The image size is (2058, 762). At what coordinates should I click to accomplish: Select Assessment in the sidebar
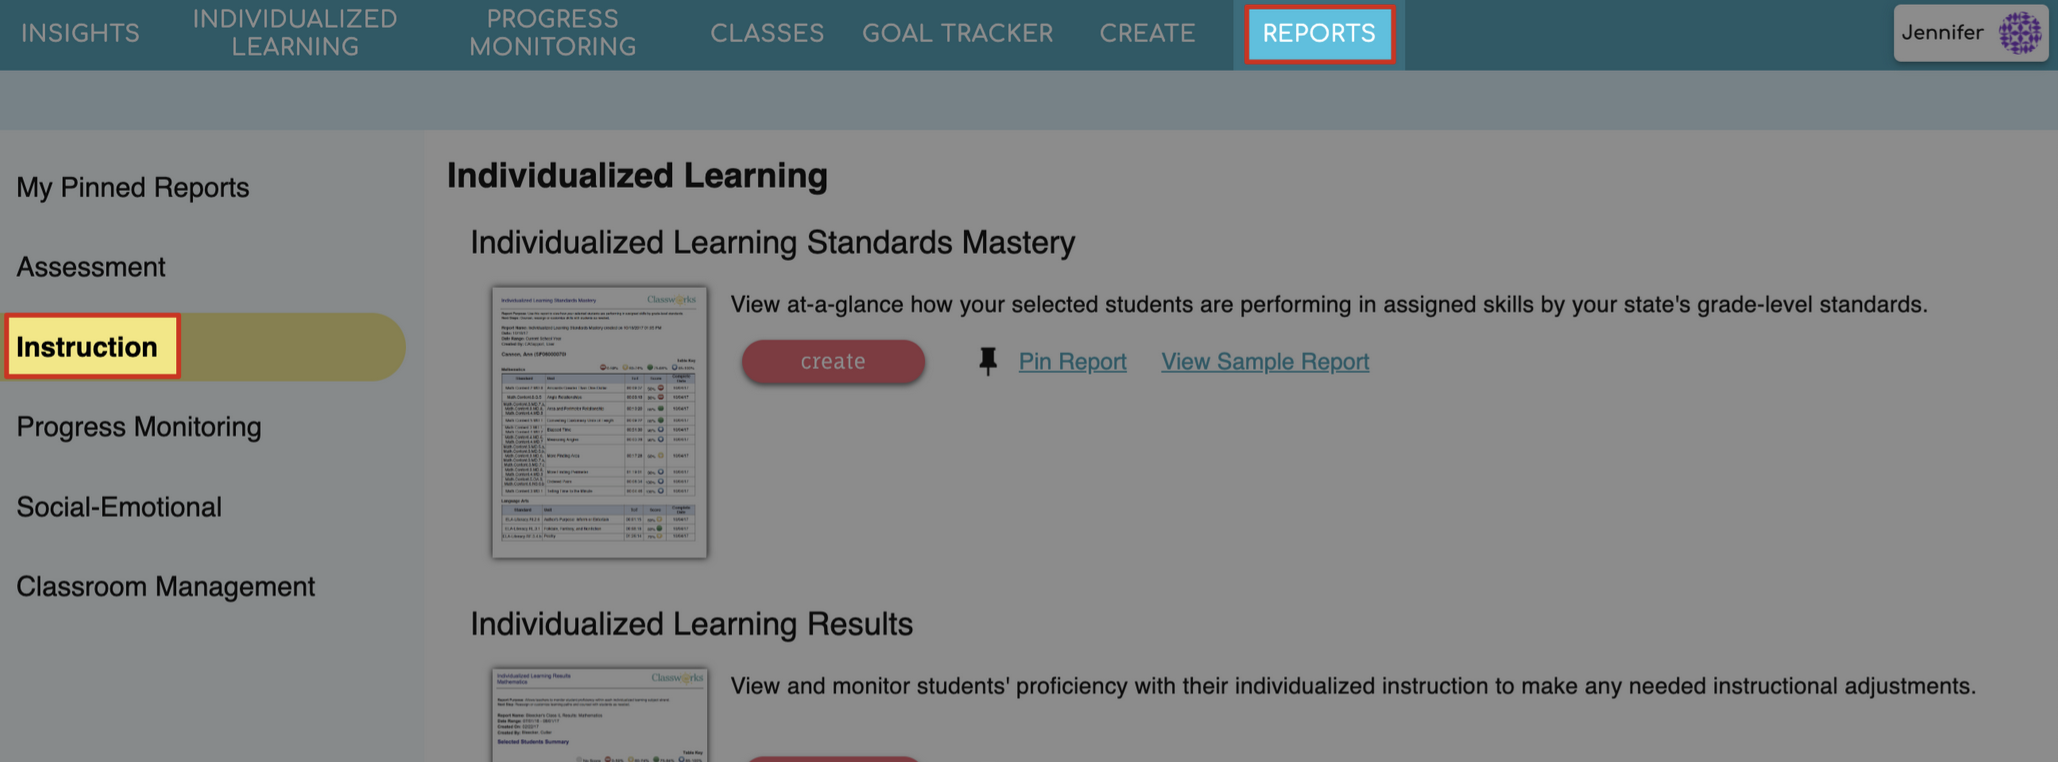point(90,267)
